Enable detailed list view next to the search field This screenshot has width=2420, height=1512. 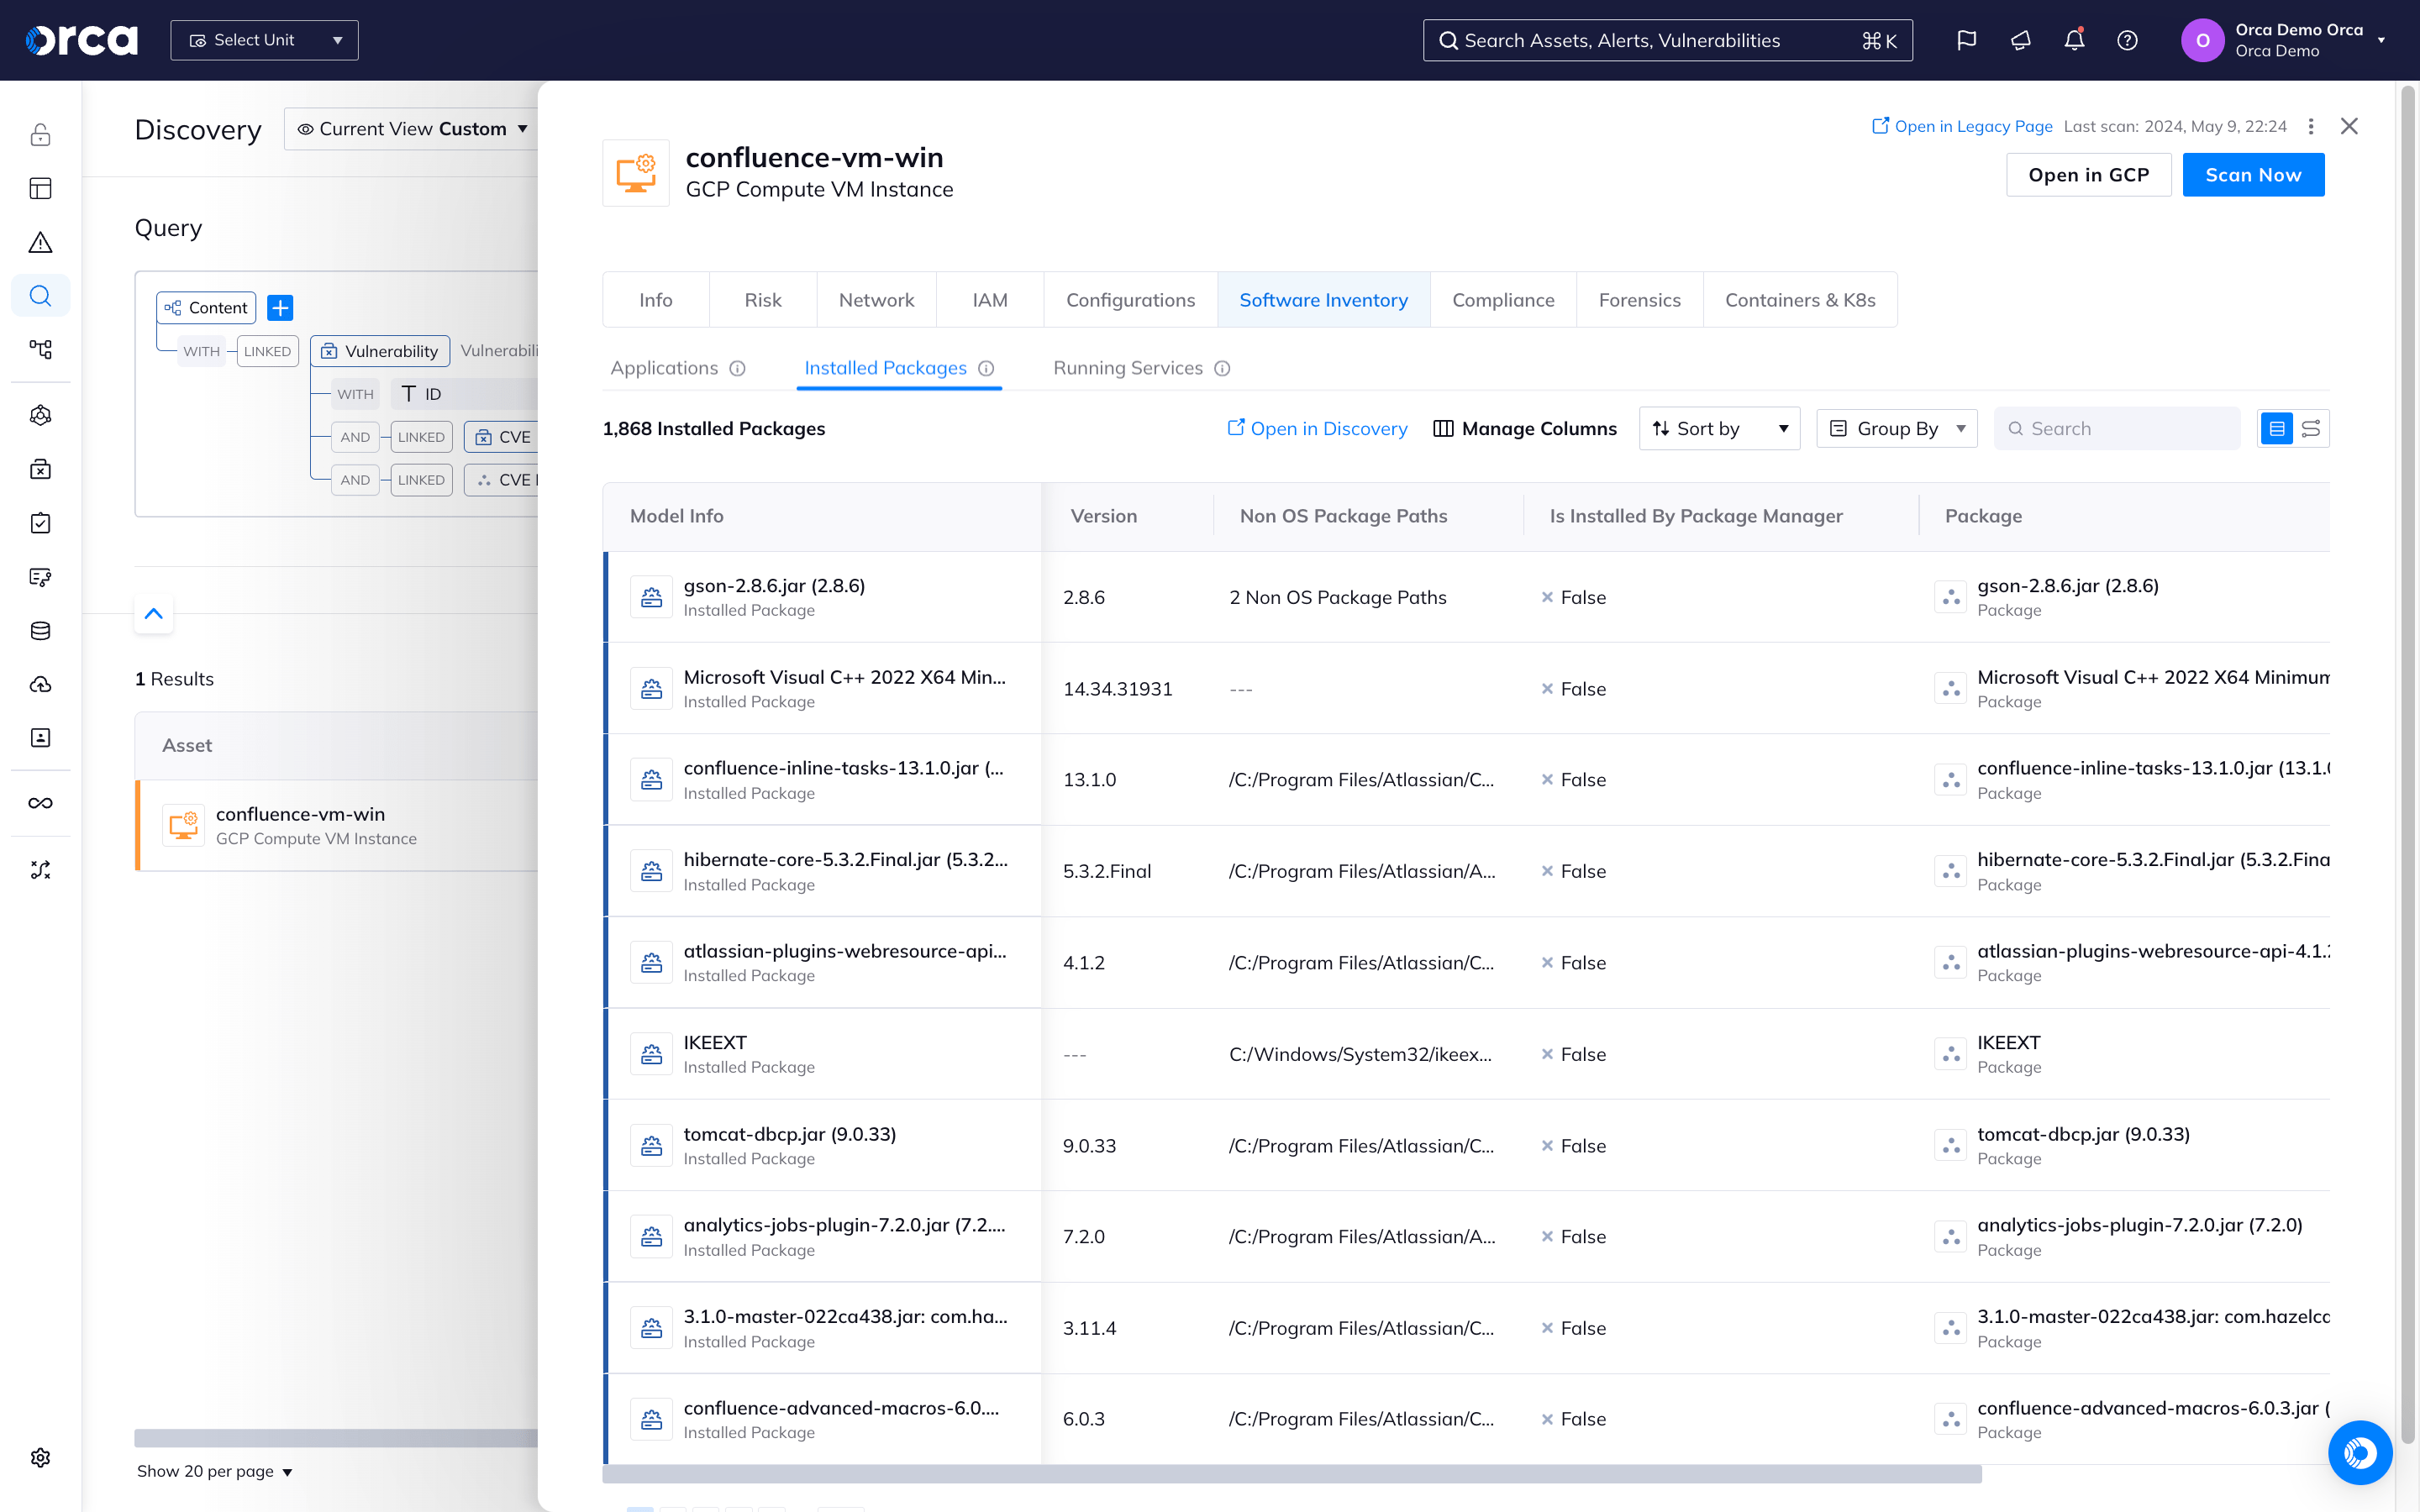point(2277,428)
